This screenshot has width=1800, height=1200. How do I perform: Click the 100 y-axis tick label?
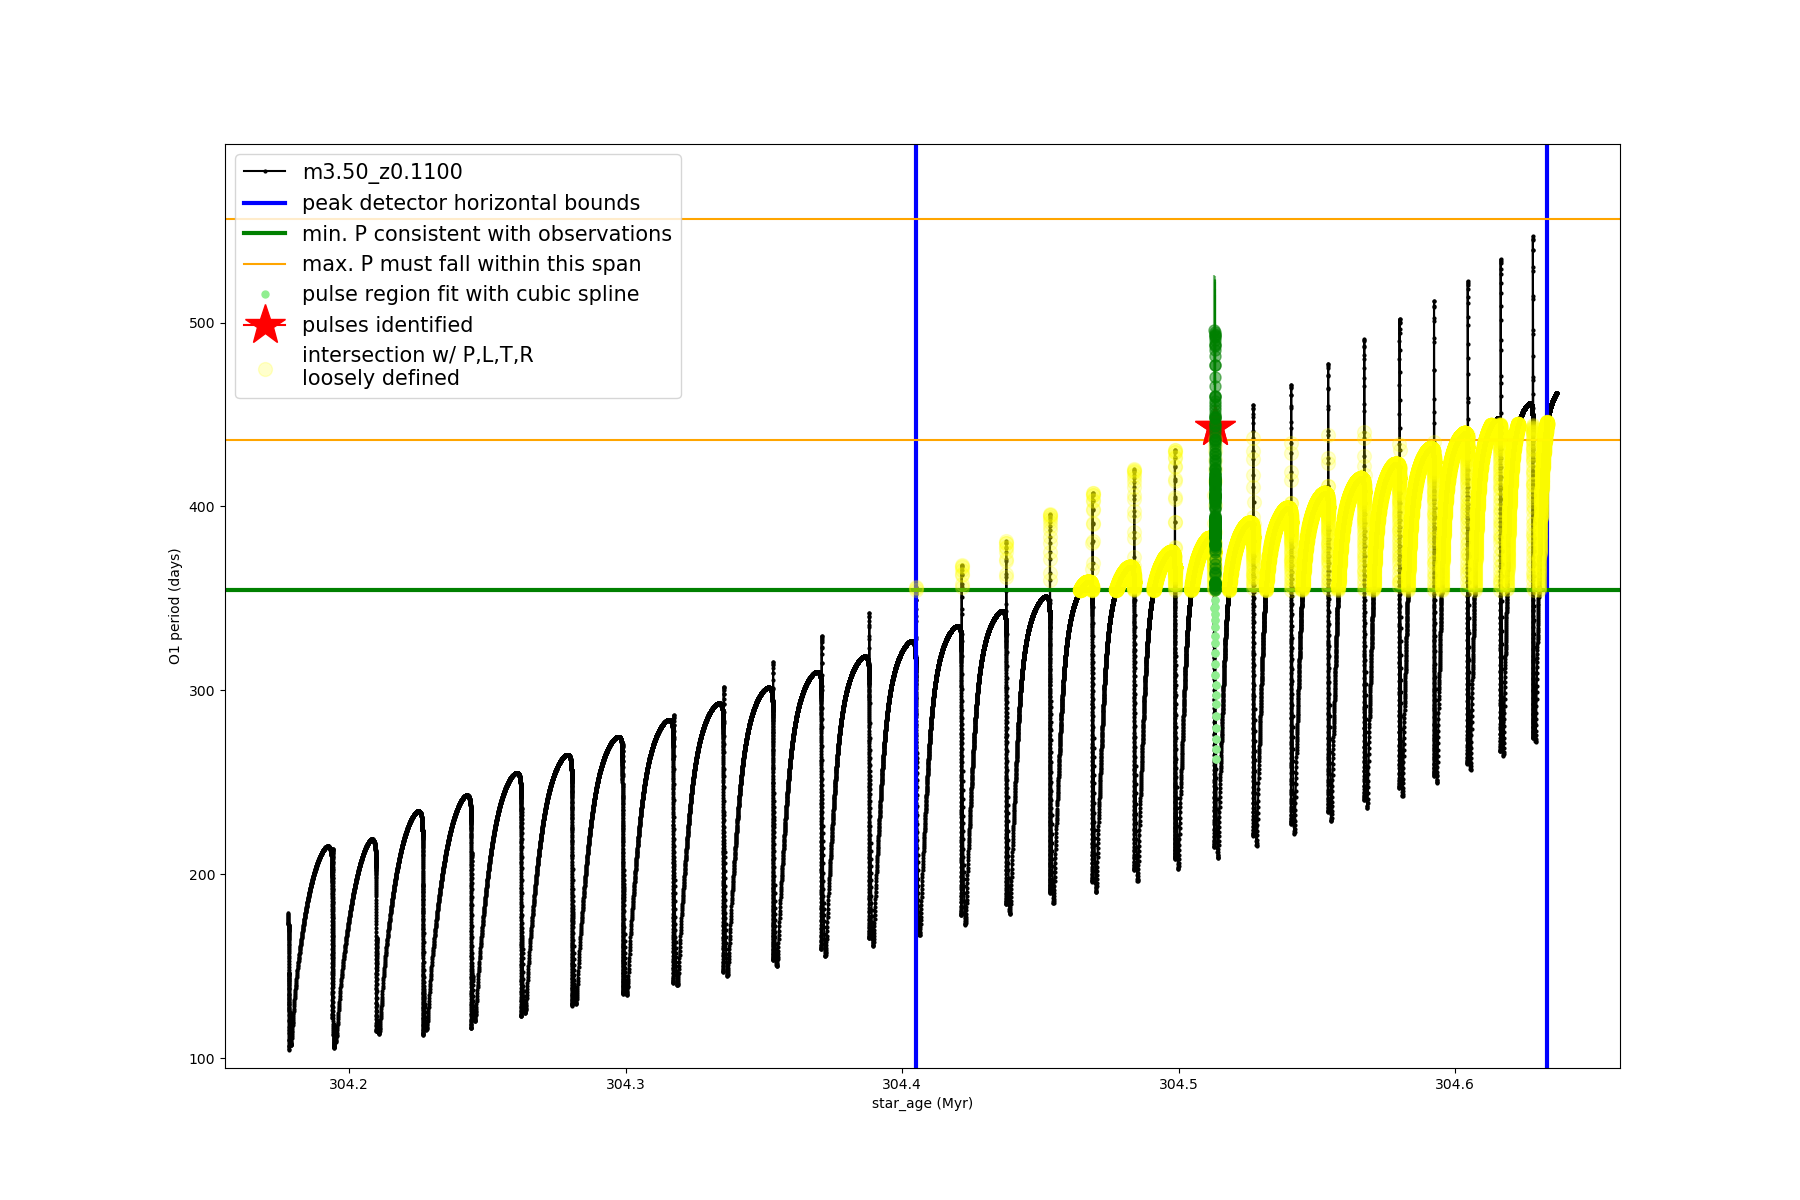[202, 1059]
